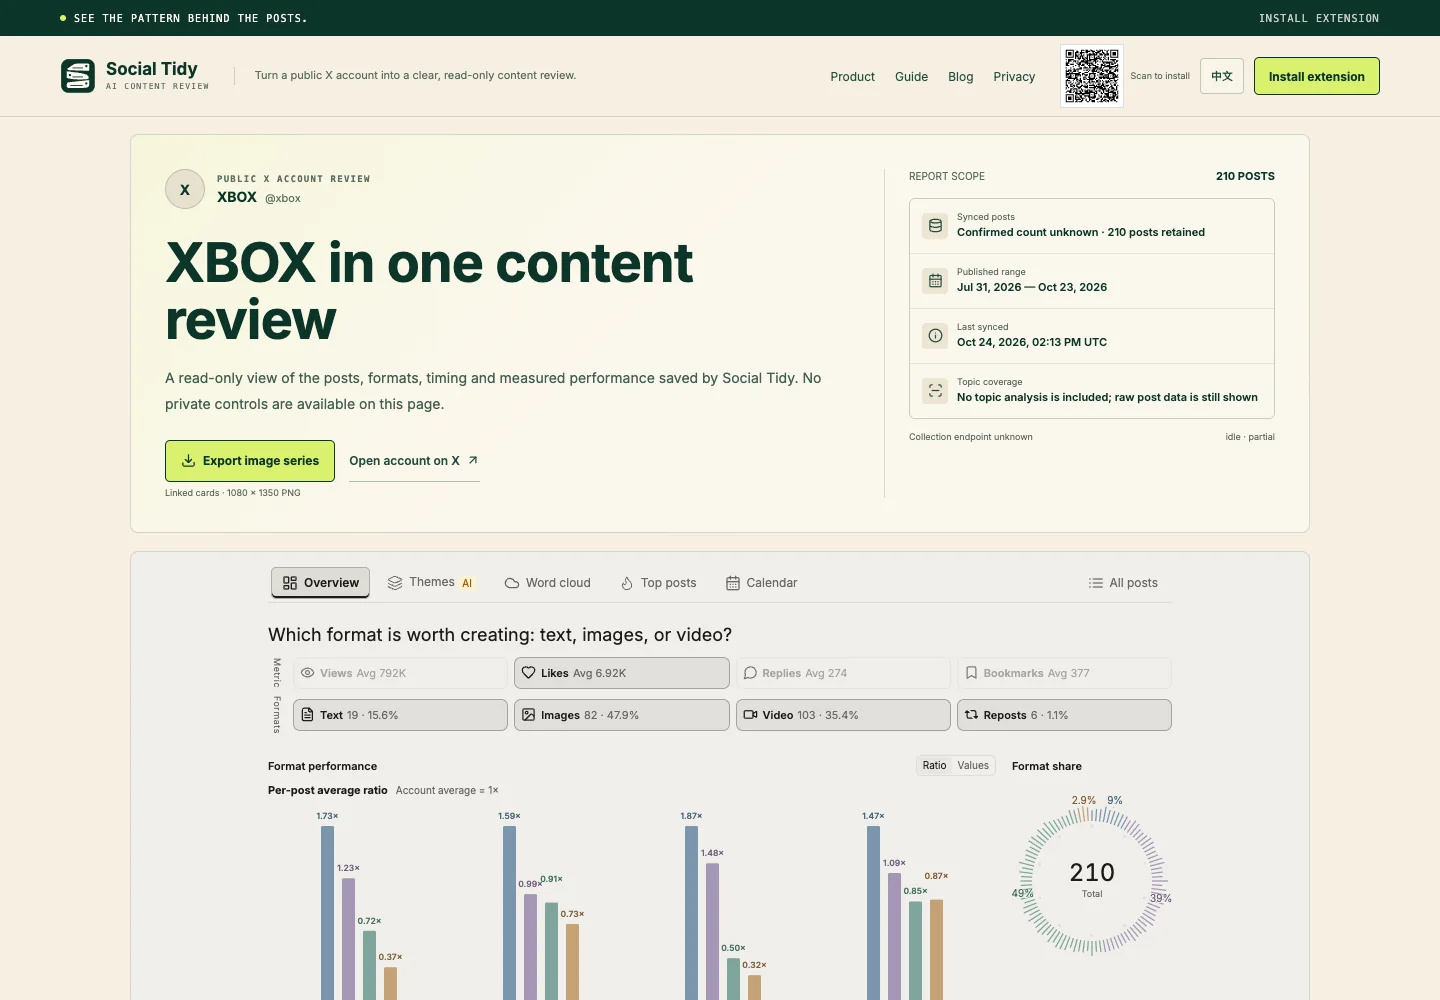Image resolution: width=1440 pixels, height=1000 pixels.
Task: Click the XBOX account avatar circle
Action: point(185,189)
